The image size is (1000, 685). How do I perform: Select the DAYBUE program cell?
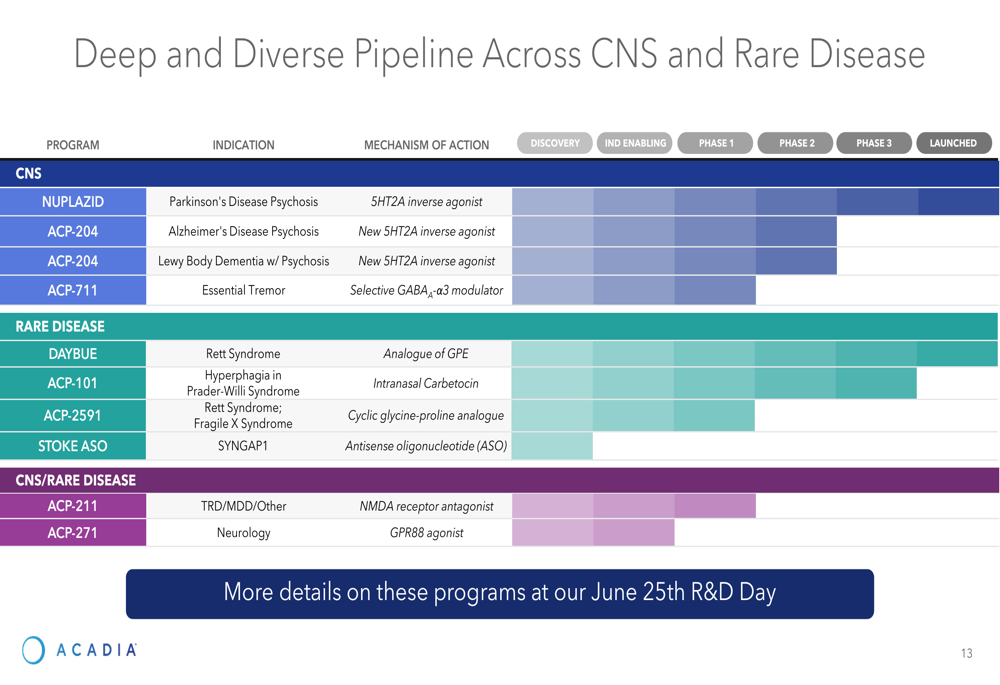(x=73, y=353)
